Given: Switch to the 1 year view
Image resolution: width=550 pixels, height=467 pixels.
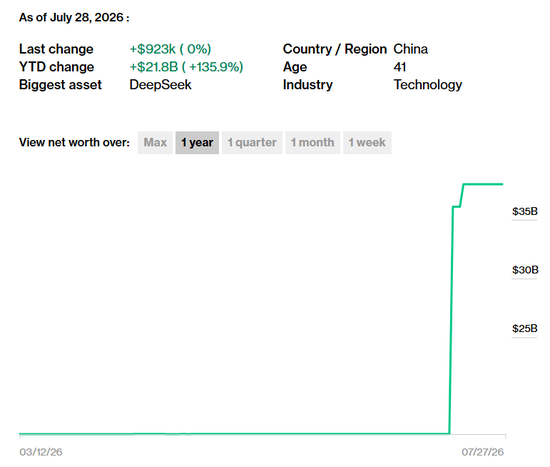Looking at the screenshot, I should (197, 142).
